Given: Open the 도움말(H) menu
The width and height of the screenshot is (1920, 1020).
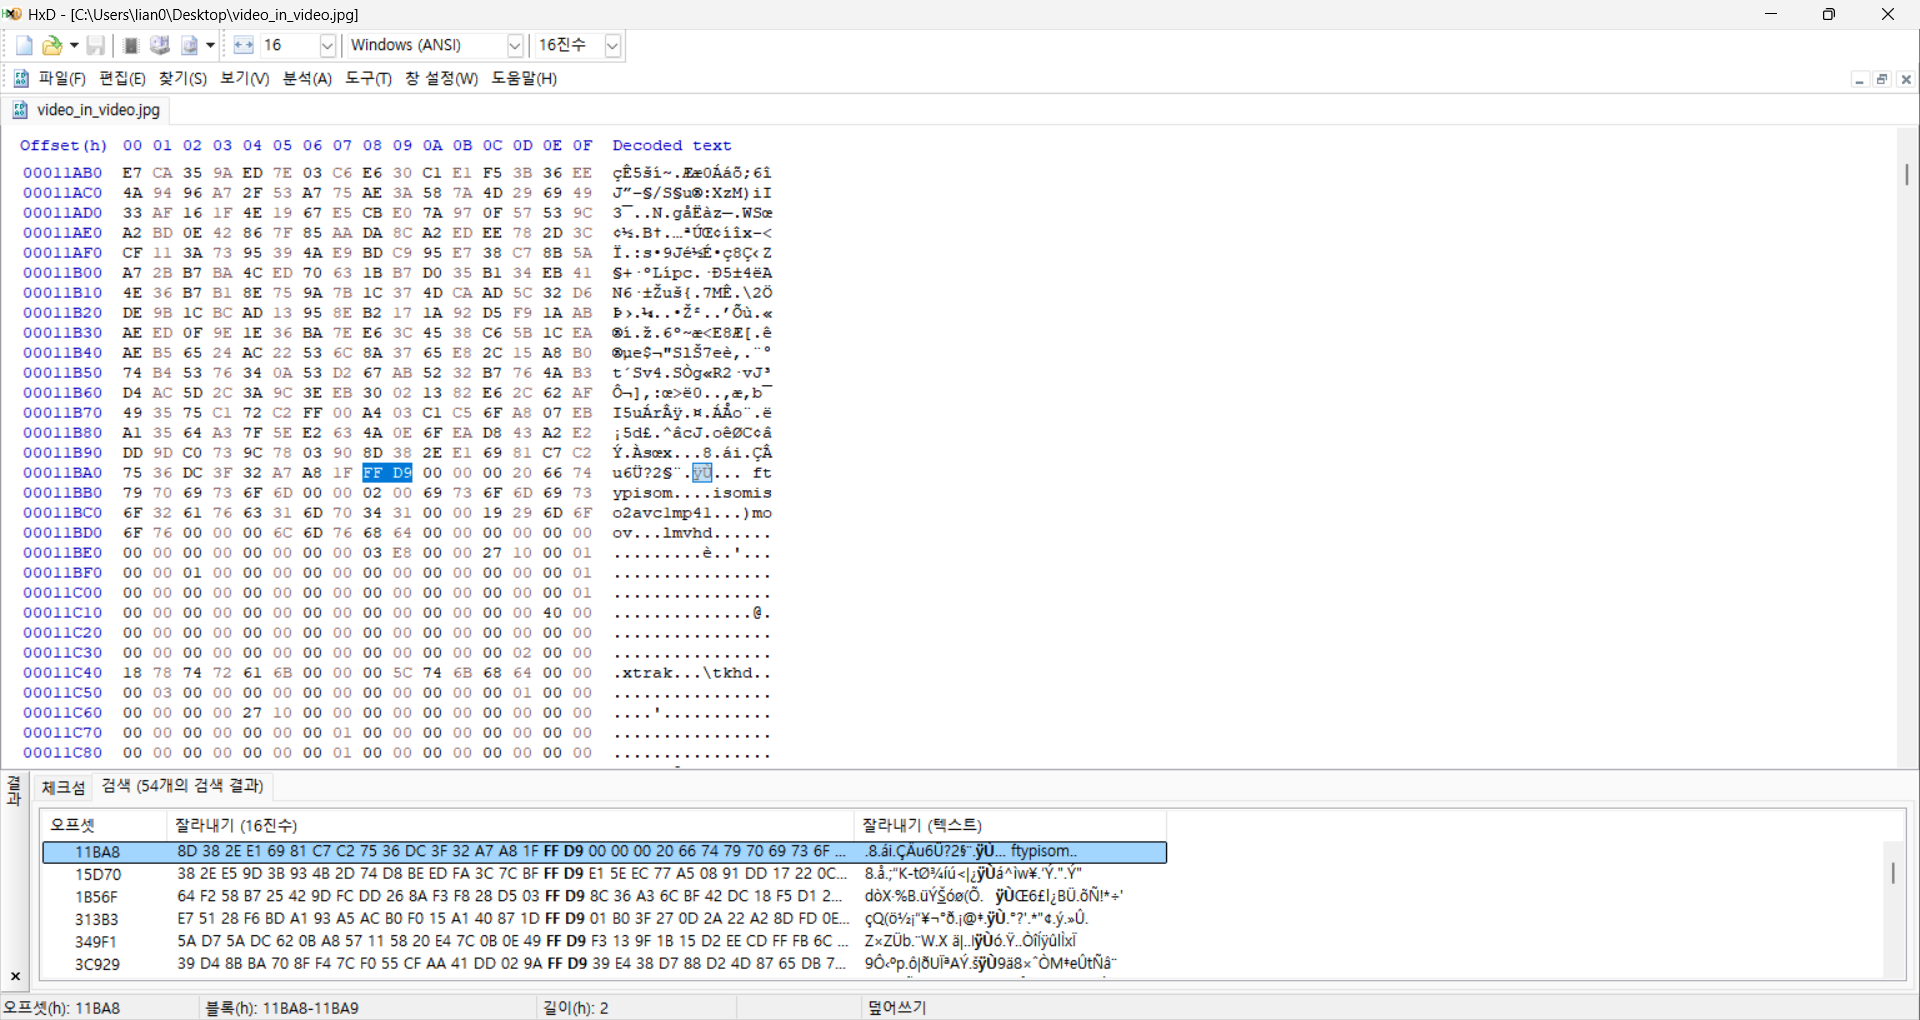Looking at the screenshot, I should tap(524, 78).
